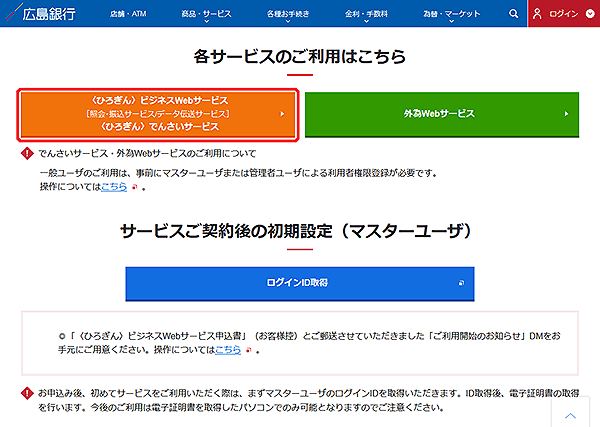This screenshot has width=600, height=427.
Task: Expand chevron under 金利・手数料
Action: click(x=366, y=21)
